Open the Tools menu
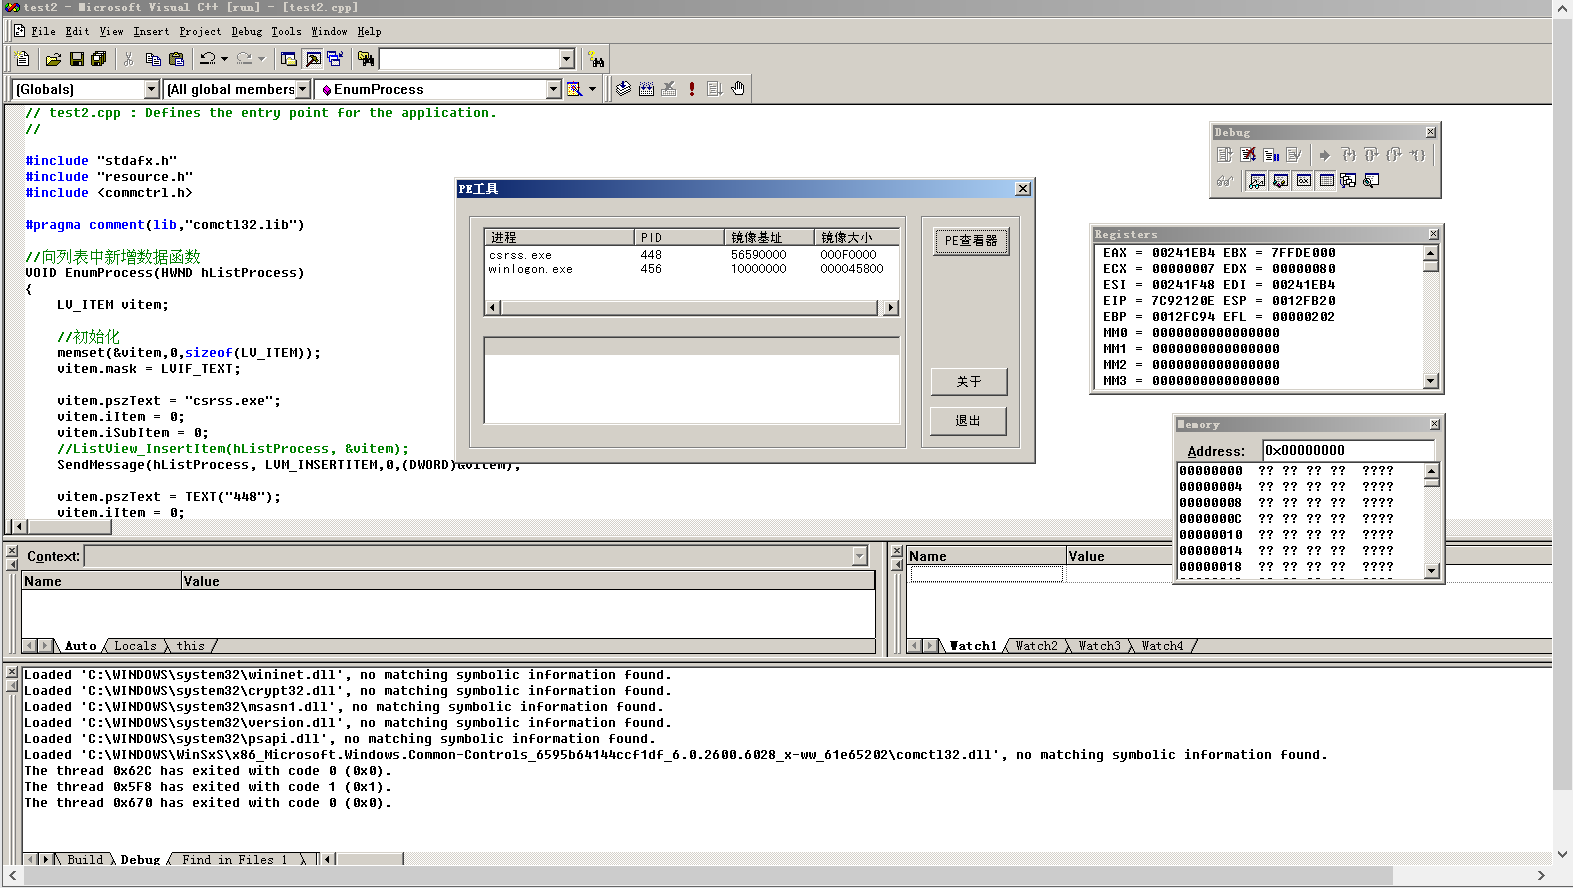 (286, 32)
